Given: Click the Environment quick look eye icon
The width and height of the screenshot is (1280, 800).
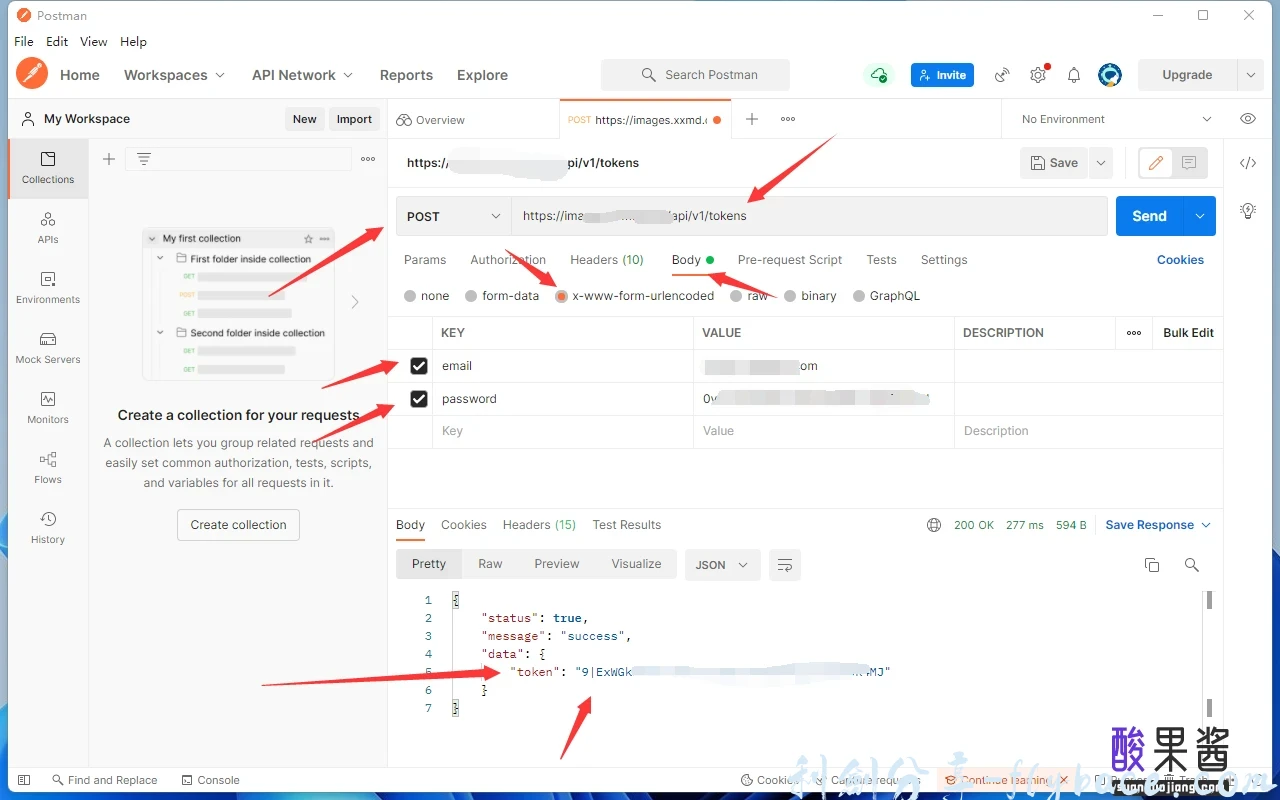Looking at the screenshot, I should pyautogui.click(x=1248, y=119).
